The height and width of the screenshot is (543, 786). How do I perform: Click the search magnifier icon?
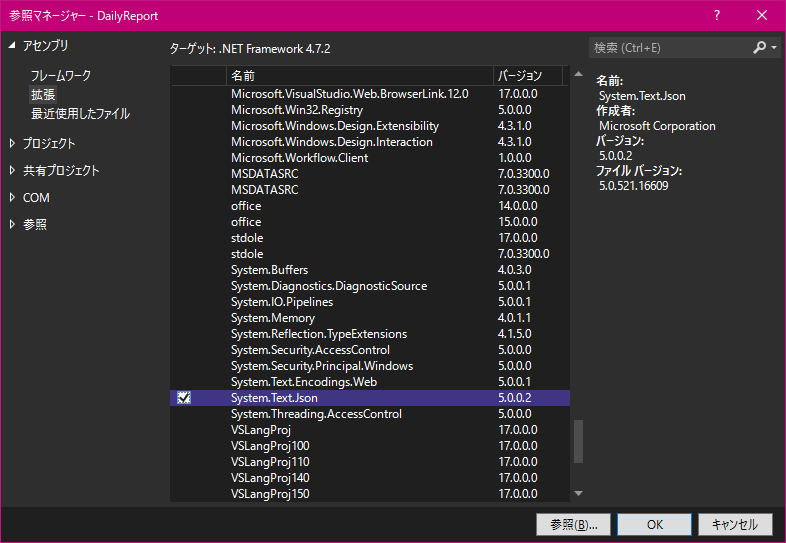759,48
